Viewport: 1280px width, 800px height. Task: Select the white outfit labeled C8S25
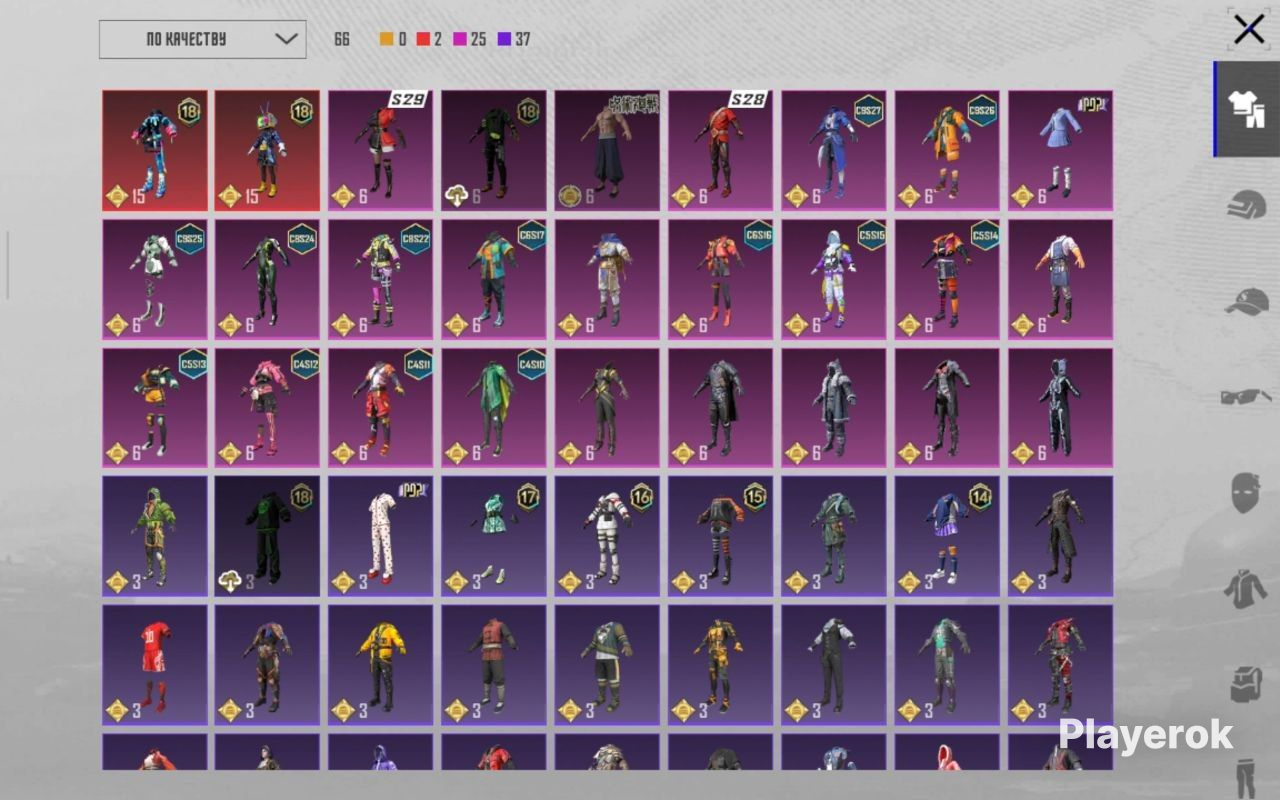click(155, 279)
